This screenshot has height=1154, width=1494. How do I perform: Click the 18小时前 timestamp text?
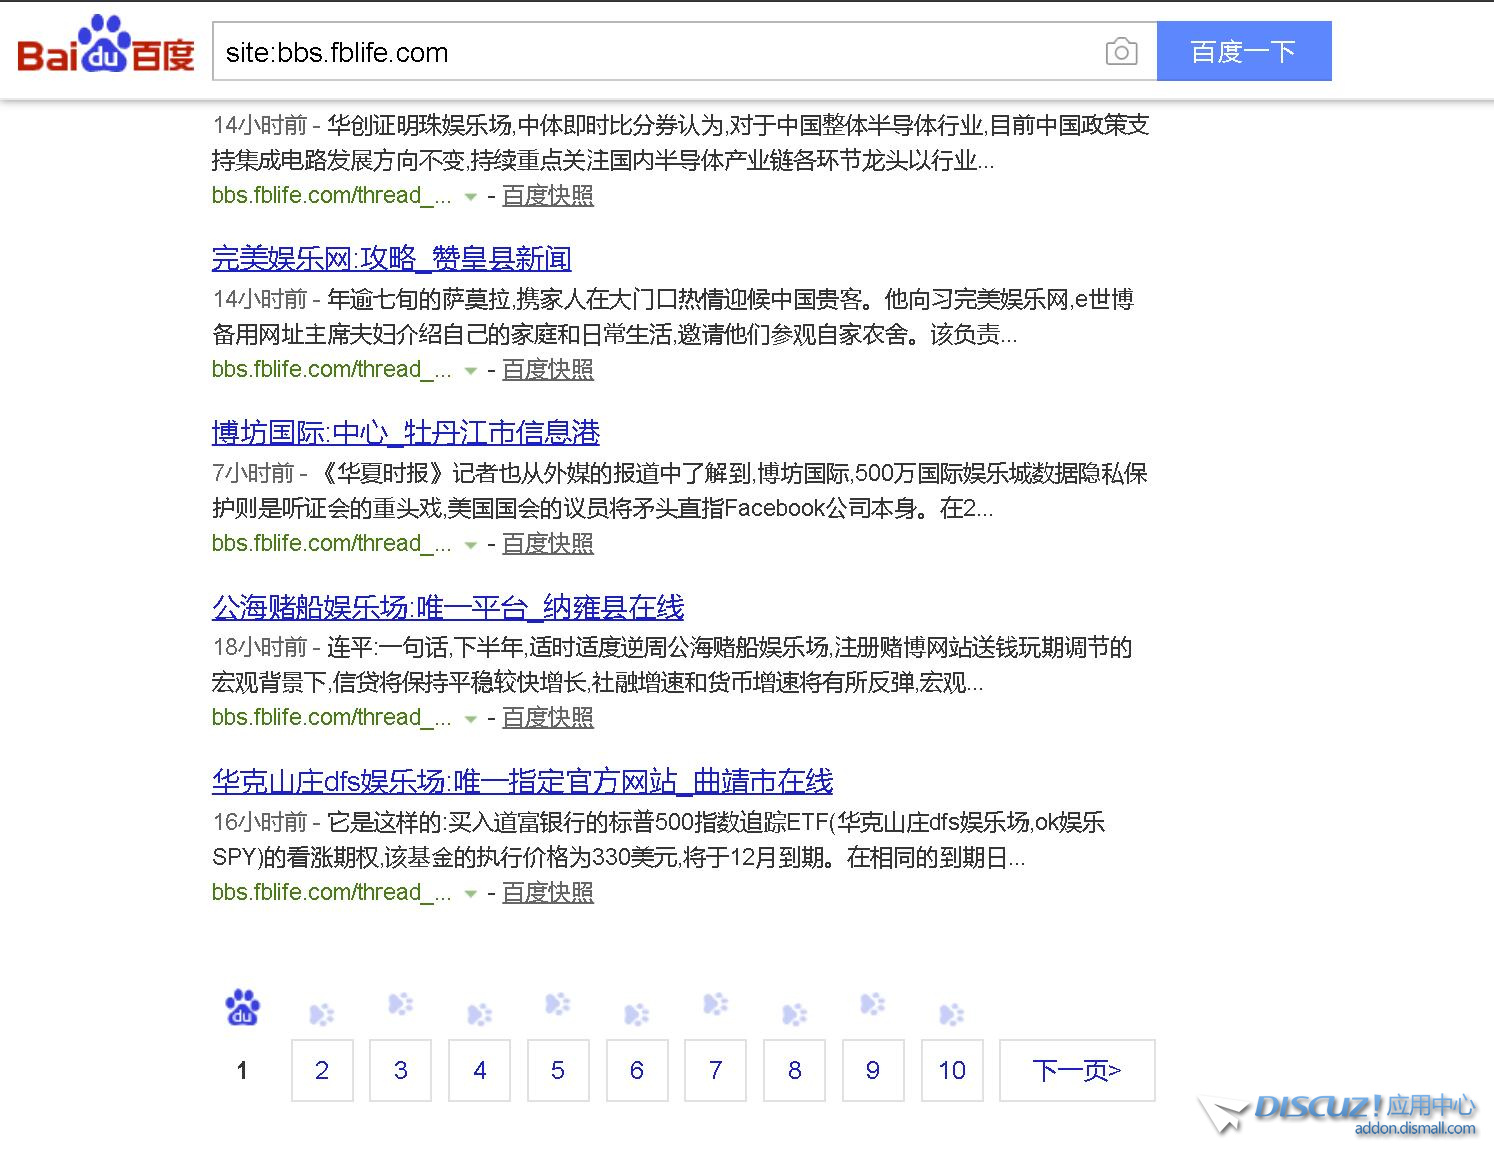[260, 647]
